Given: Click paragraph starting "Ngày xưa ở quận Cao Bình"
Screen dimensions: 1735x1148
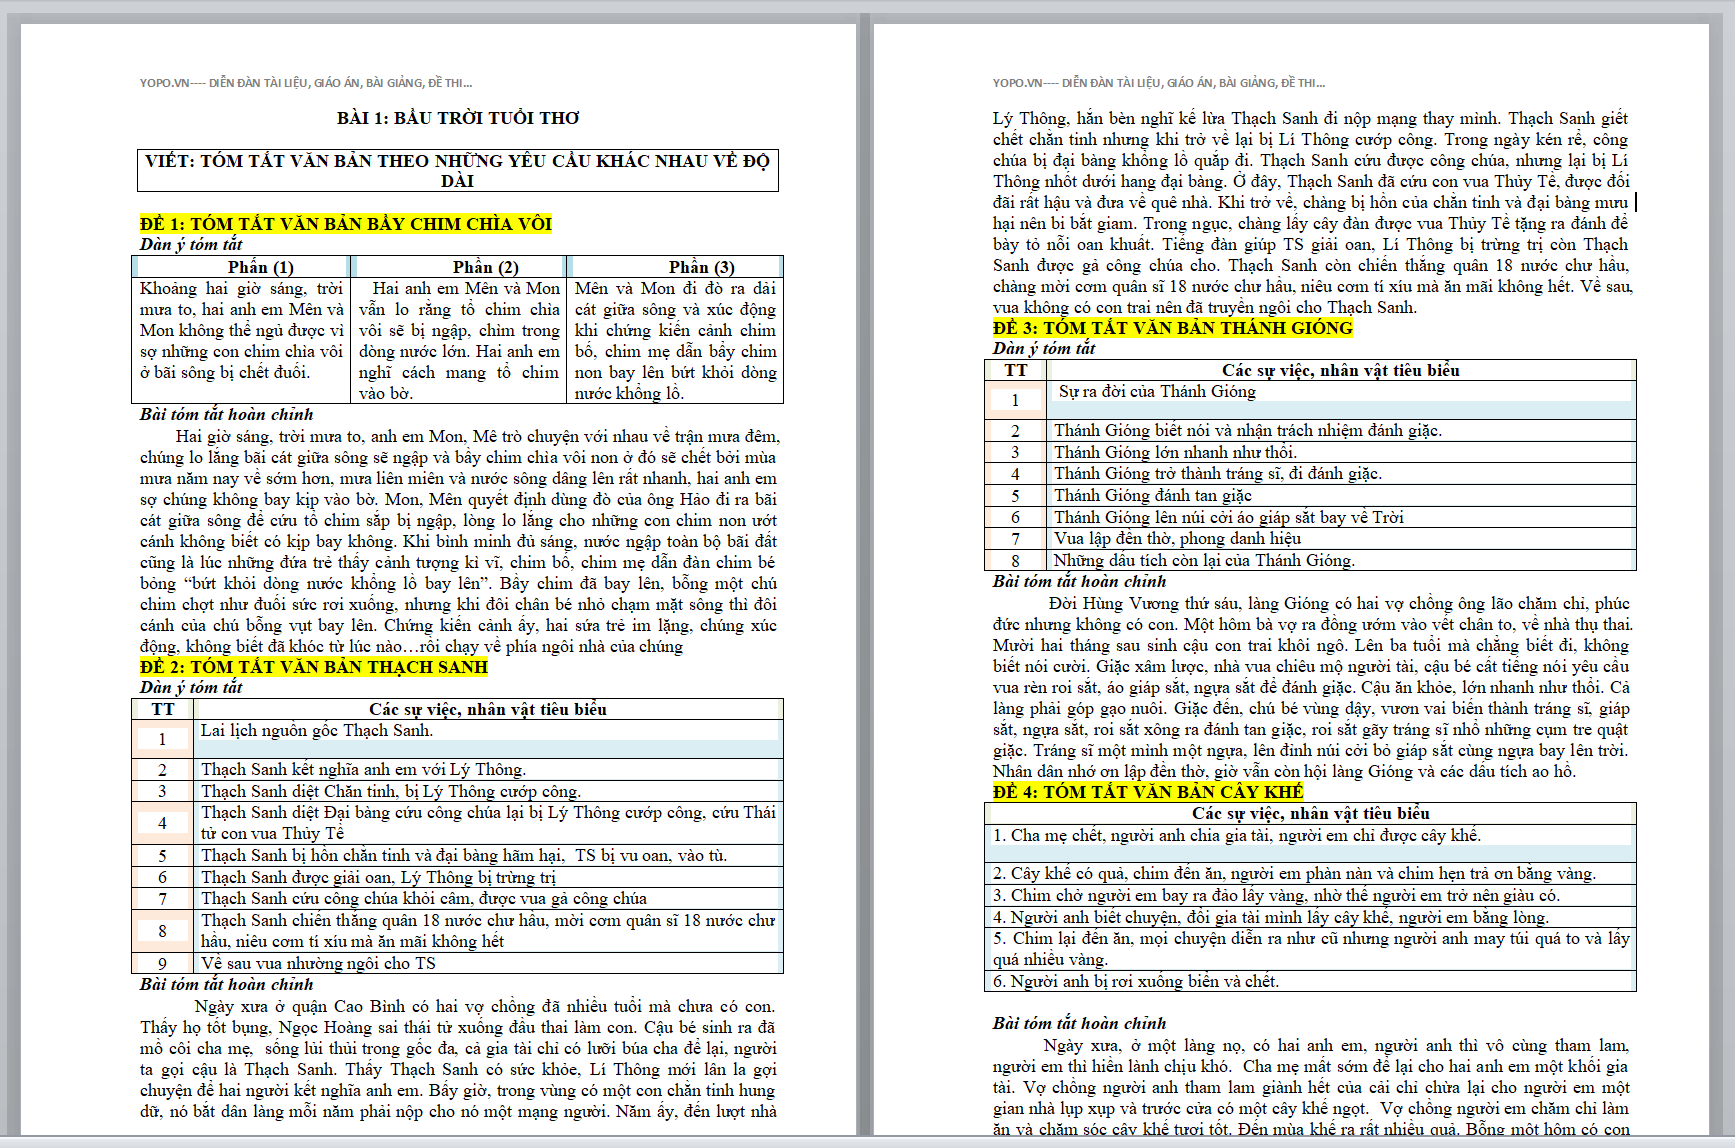Looking at the screenshot, I should 458,1059.
